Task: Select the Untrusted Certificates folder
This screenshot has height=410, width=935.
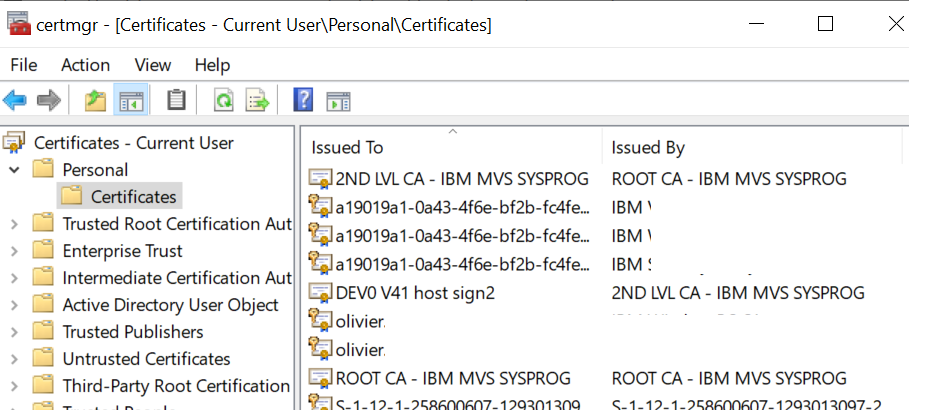Action: (x=146, y=359)
